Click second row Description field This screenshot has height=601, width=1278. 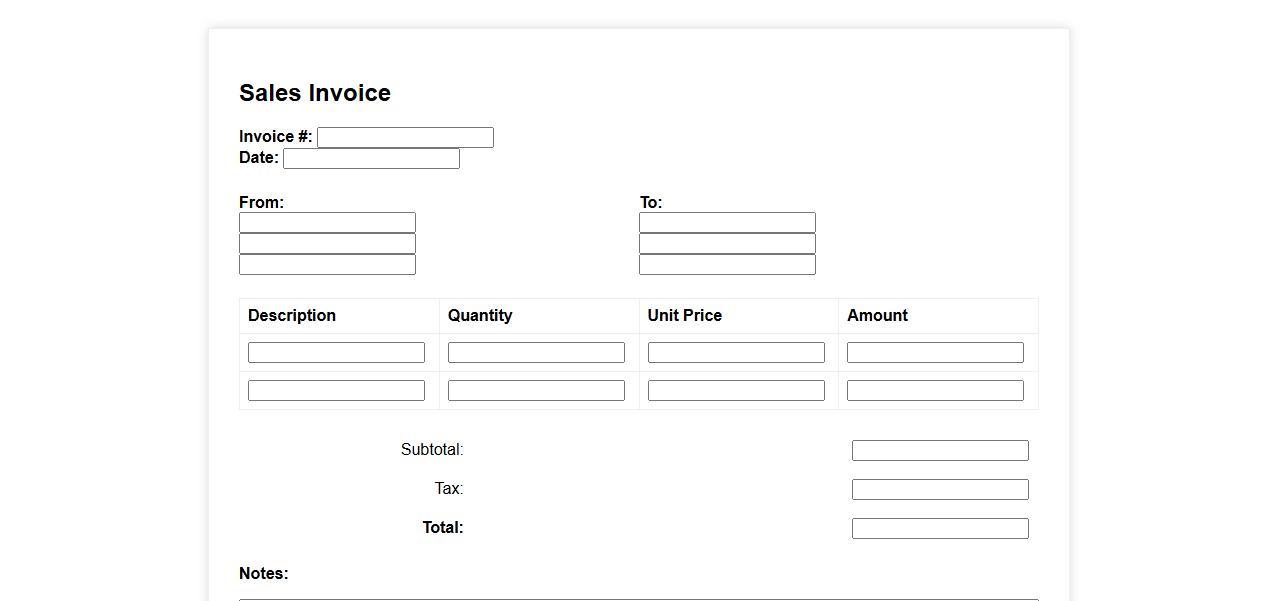coord(336,390)
